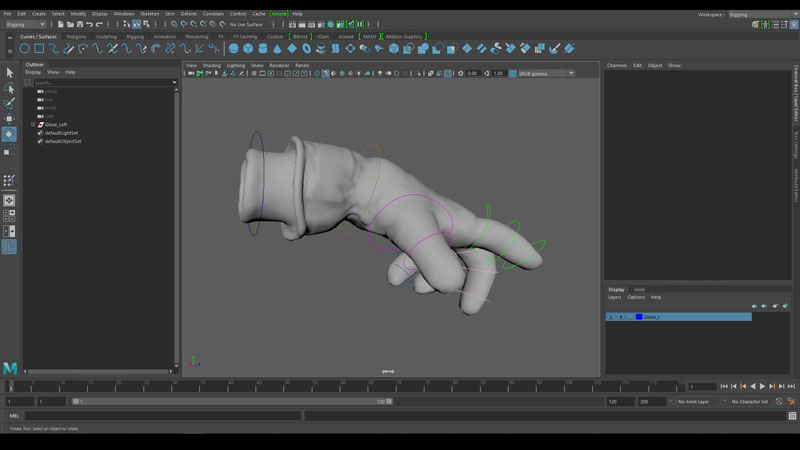Toggle visibility of Glove_L layer

(611, 317)
